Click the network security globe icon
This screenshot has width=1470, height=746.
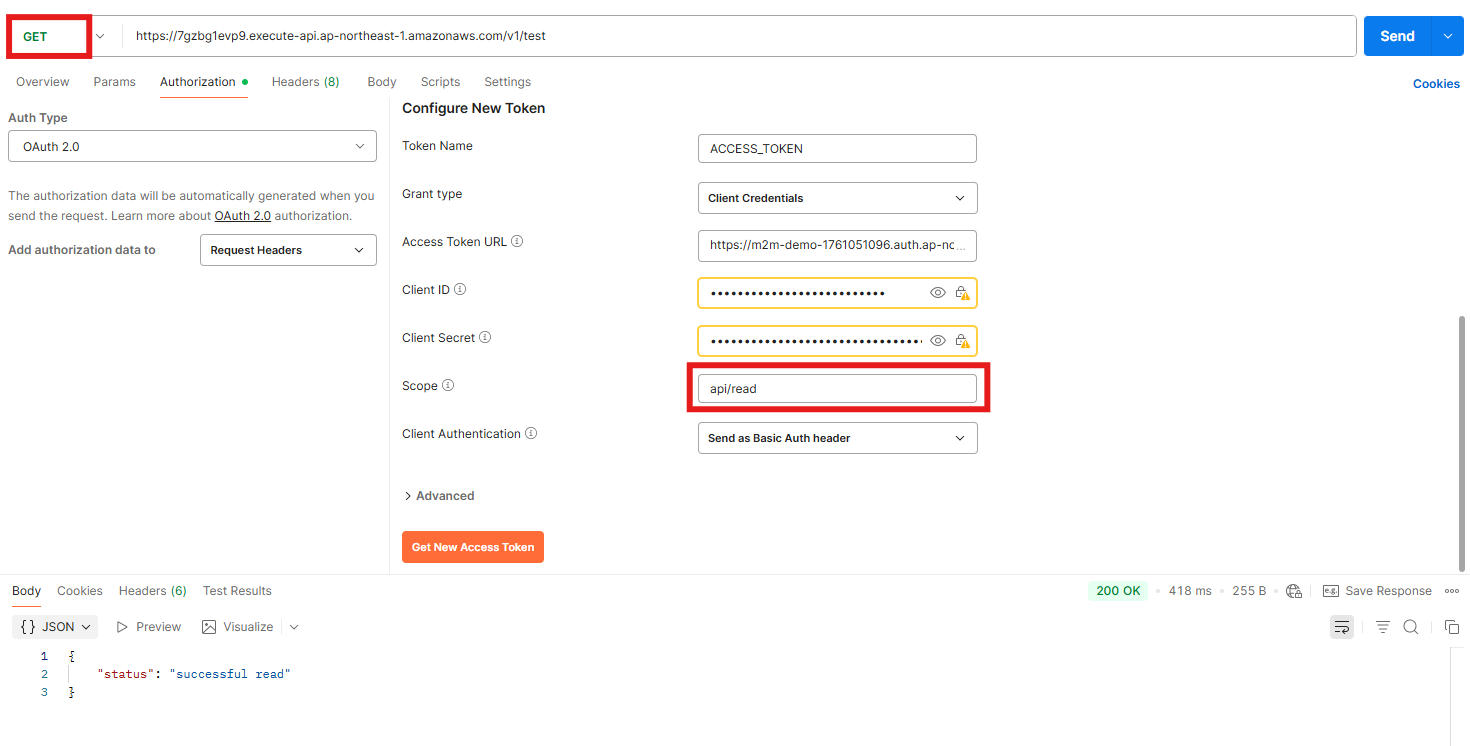click(x=1294, y=591)
